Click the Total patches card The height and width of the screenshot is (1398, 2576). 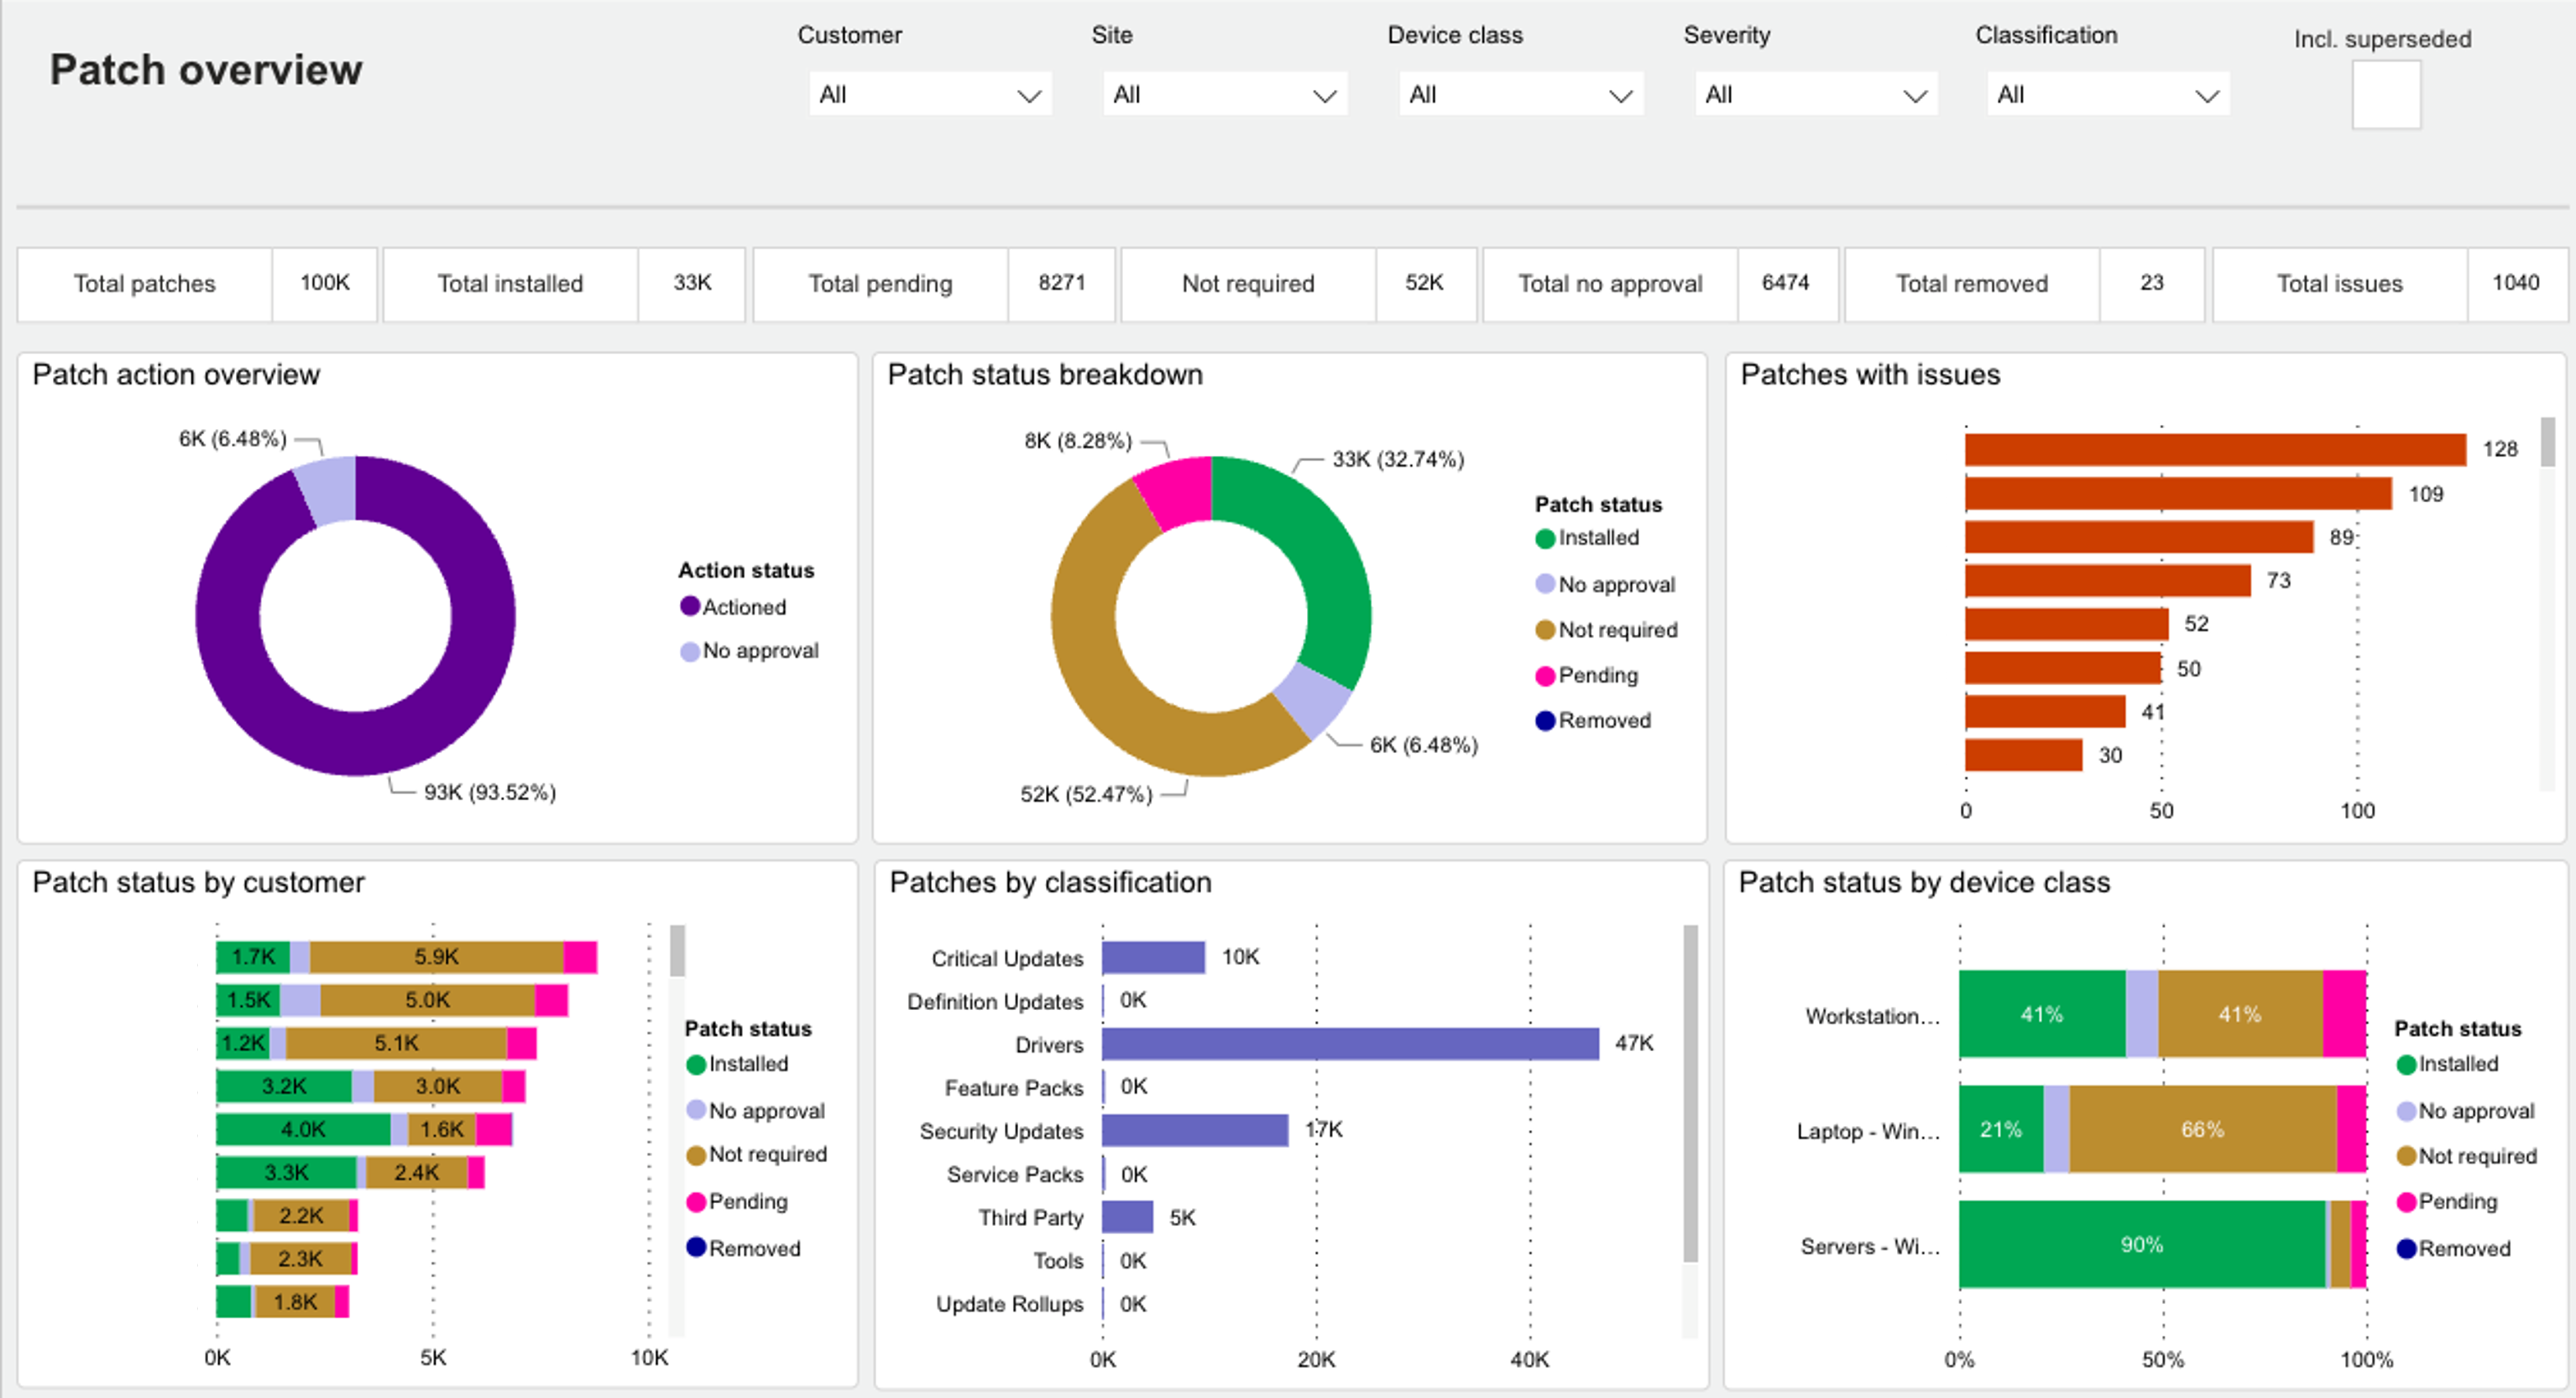tap(197, 284)
